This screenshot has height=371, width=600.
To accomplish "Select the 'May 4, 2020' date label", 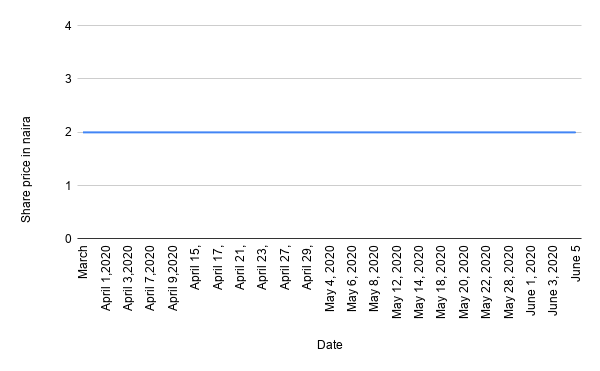I will pyautogui.click(x=329, y=279).
